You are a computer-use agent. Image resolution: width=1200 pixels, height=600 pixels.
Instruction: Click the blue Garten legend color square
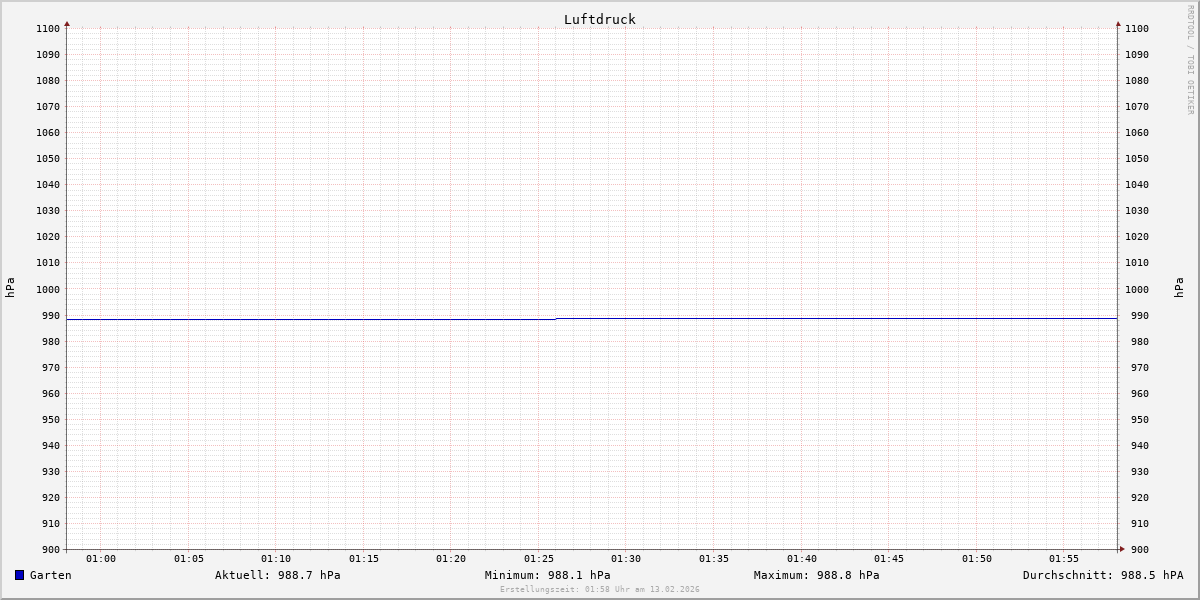19,575
